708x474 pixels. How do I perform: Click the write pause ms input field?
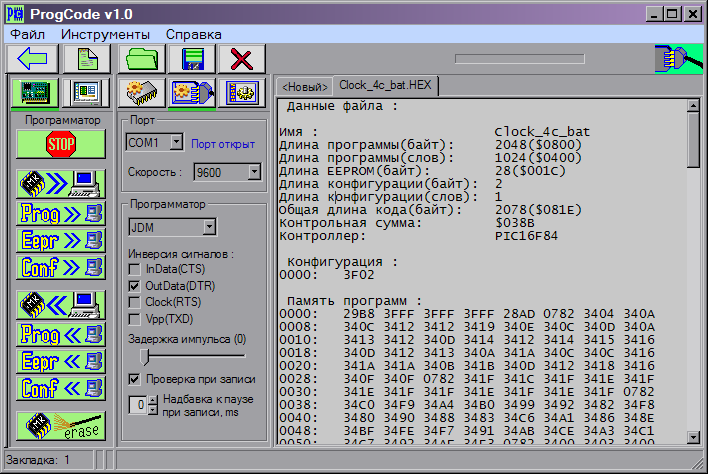(x=139, y=405)
